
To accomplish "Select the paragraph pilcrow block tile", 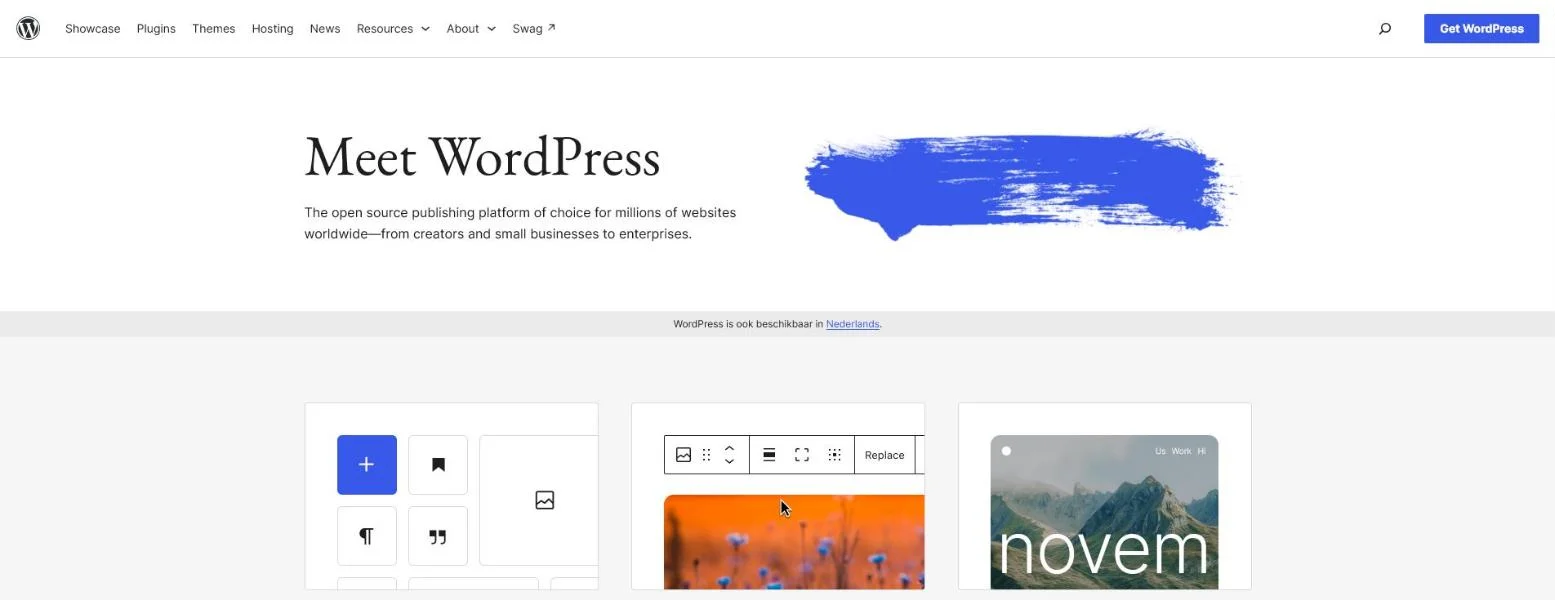I will [x=367, y=536].
